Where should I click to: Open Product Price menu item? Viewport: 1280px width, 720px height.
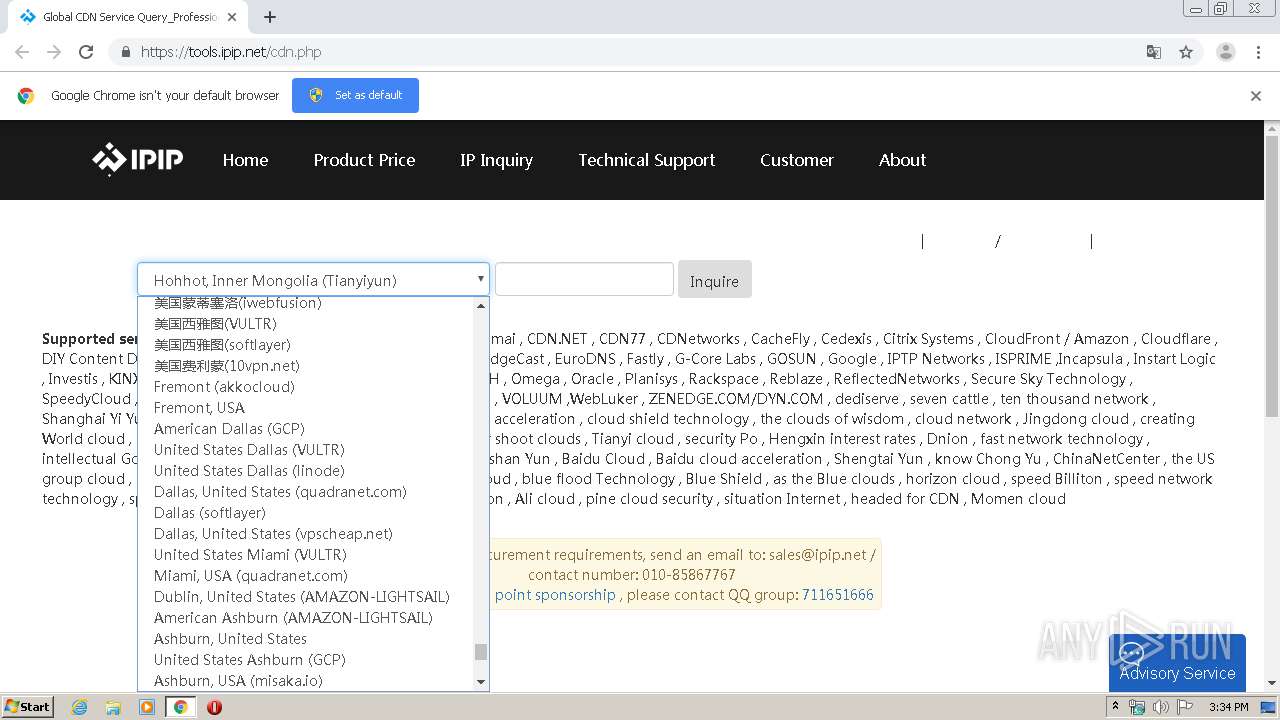[x=364, y=160]
